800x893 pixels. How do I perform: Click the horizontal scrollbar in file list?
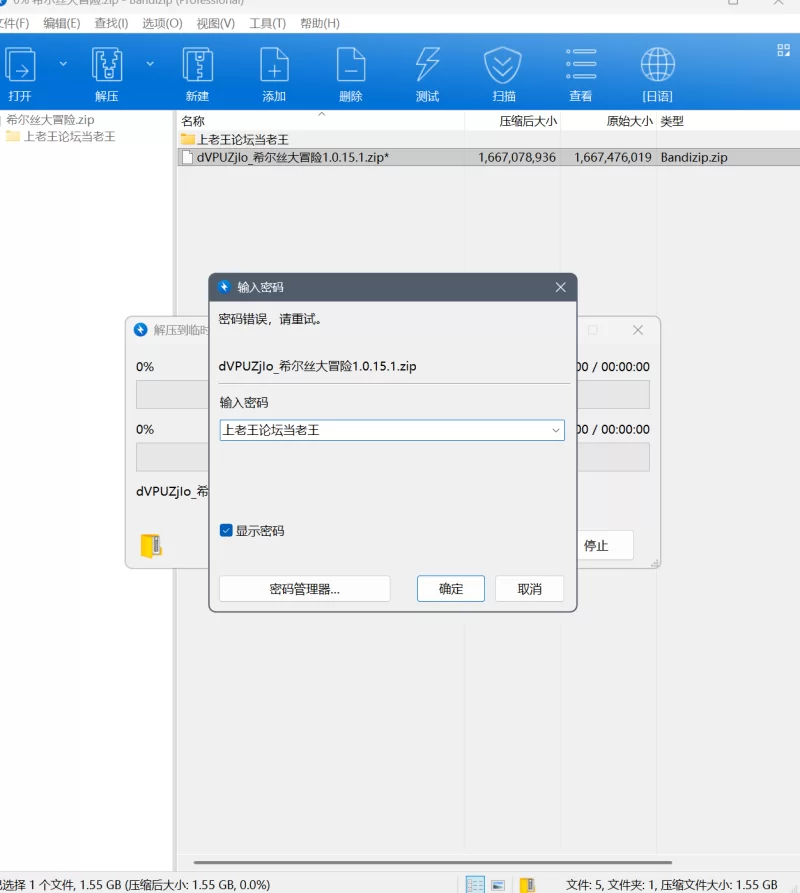point(433,862)
